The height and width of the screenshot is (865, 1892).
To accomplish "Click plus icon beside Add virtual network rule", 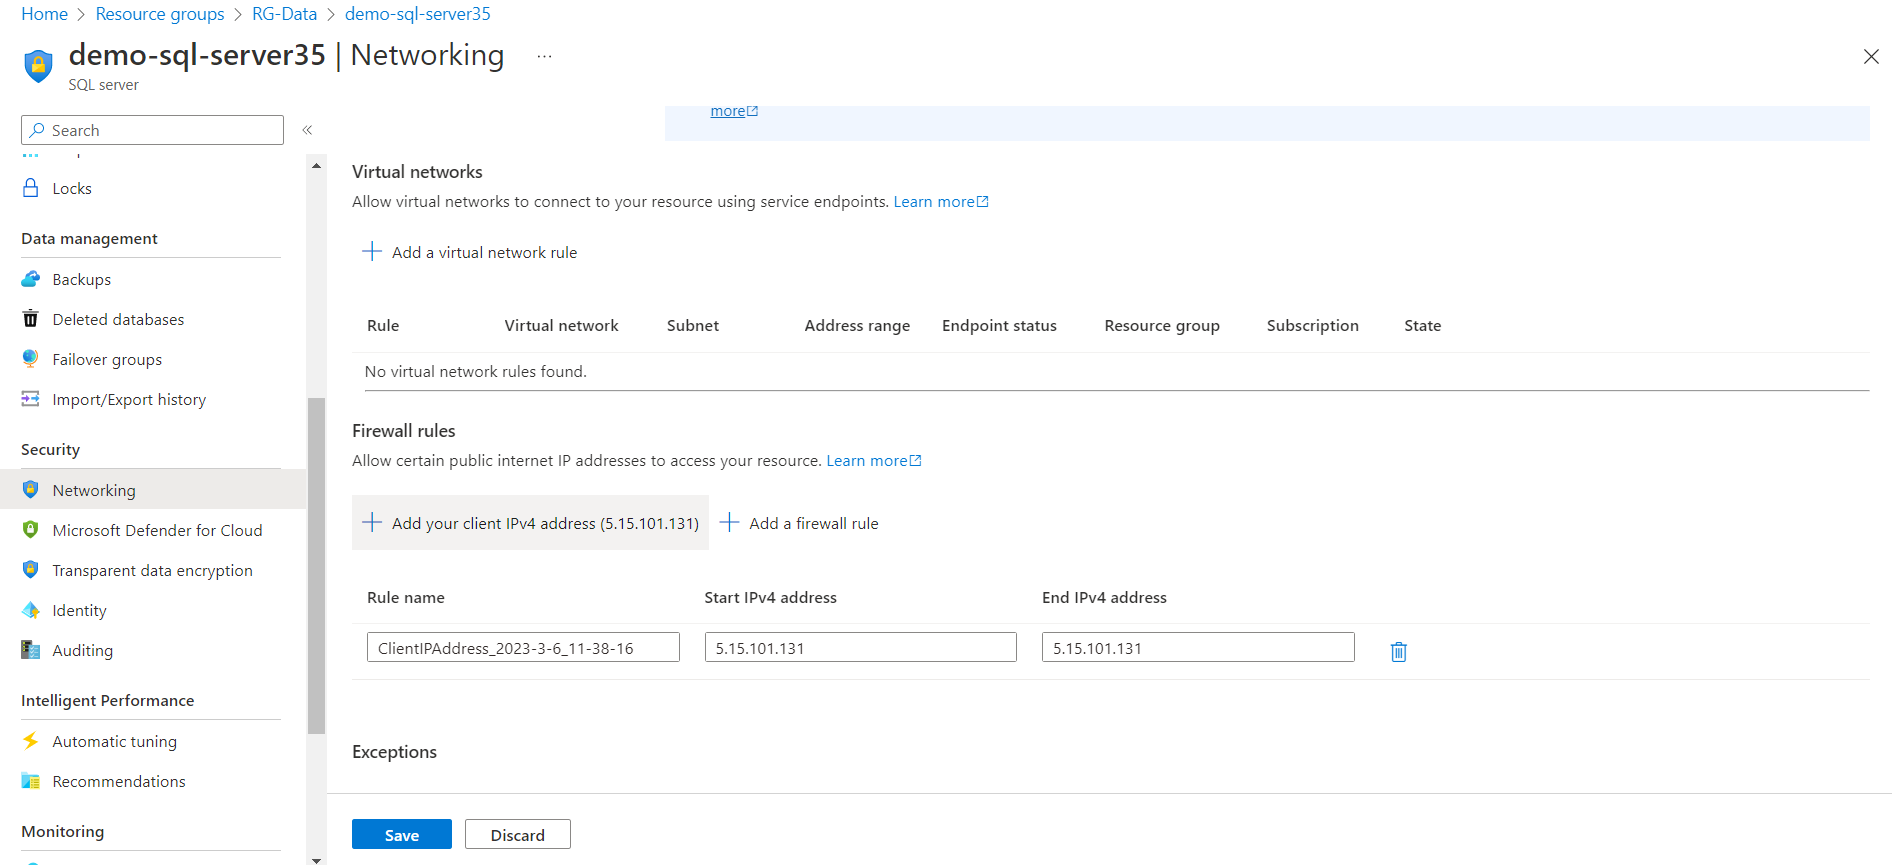I will click(372, 251).
